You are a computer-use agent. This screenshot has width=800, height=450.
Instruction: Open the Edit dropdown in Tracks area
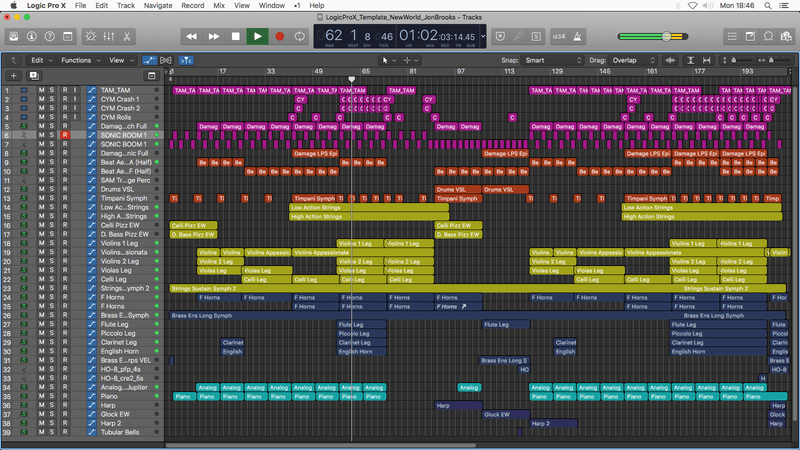pyautogui.click(x=41, y=60)
